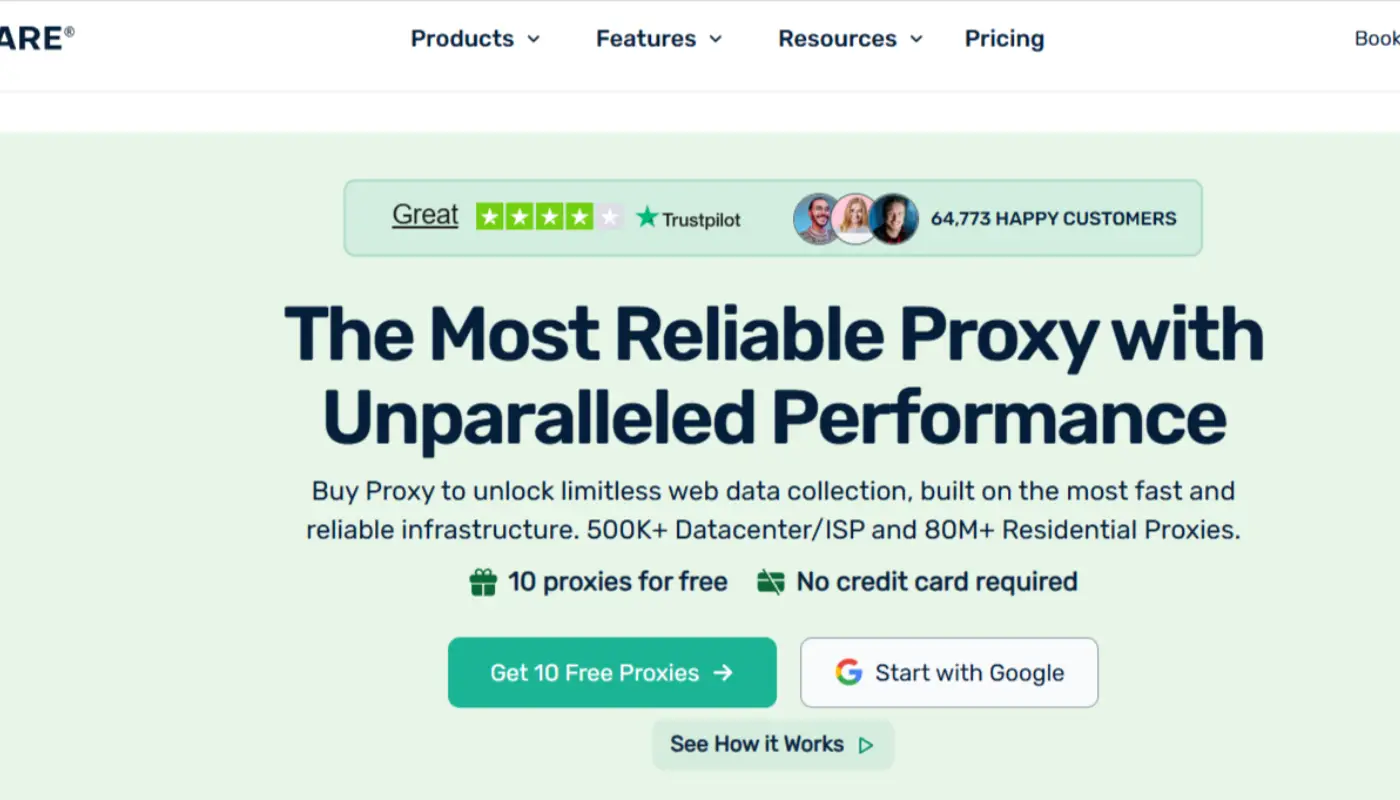Click the "64,773 HAPPY CUSTOMERS" text
This screenshot has width=1400, height=800.
click(1053, 218)
